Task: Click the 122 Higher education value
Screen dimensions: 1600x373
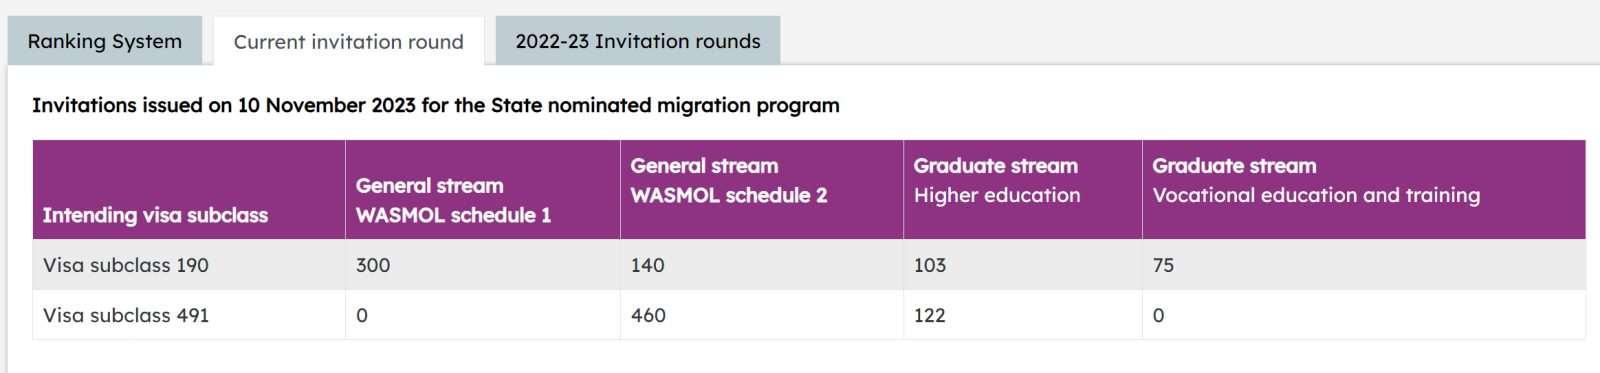Action: [930, 315]
